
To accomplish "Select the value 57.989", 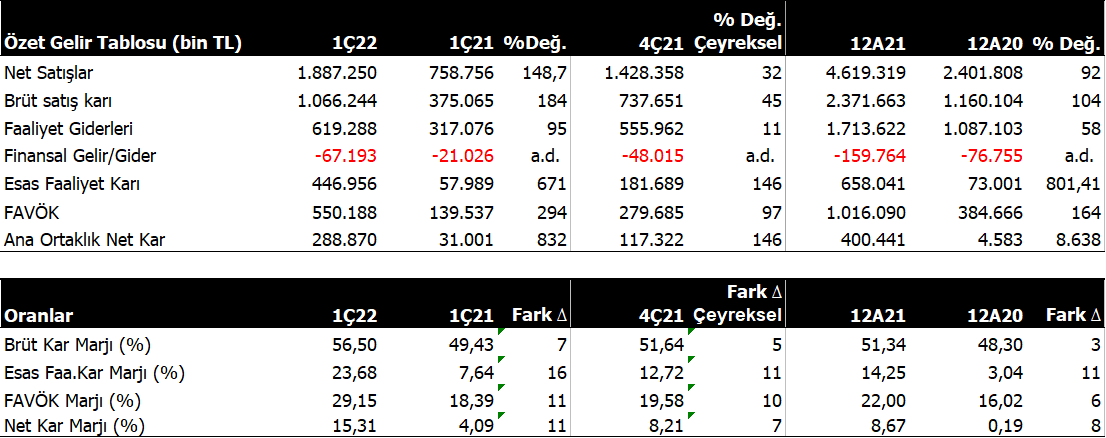I will tap(466, 184).
